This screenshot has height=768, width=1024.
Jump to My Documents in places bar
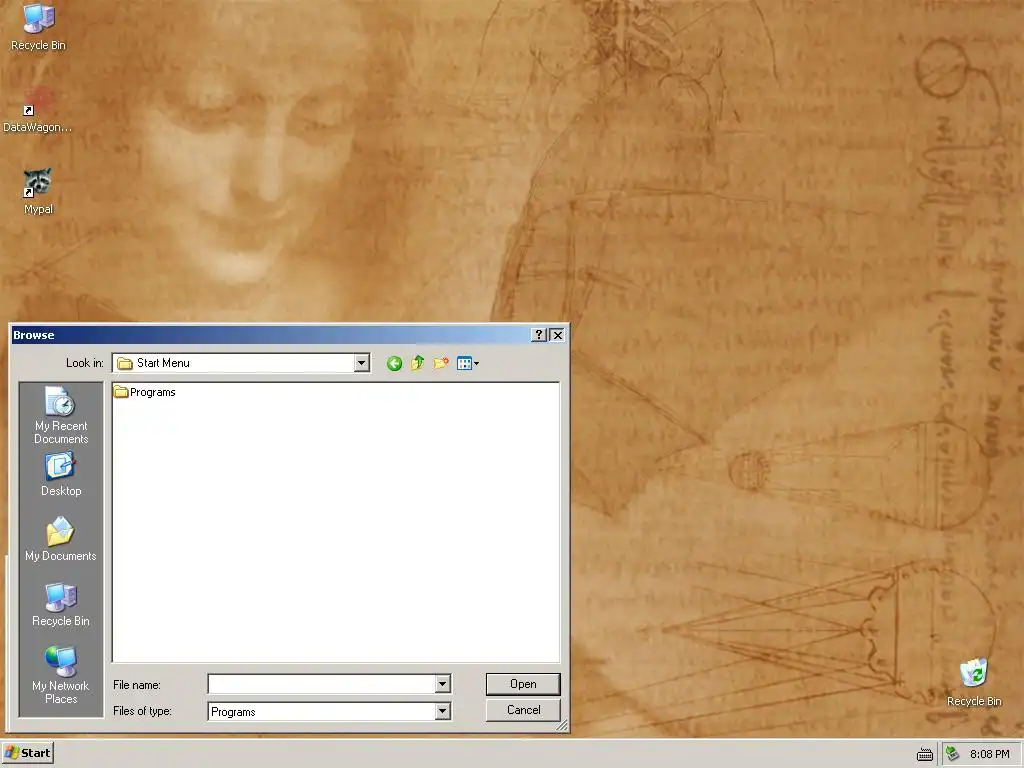(61, 539)
